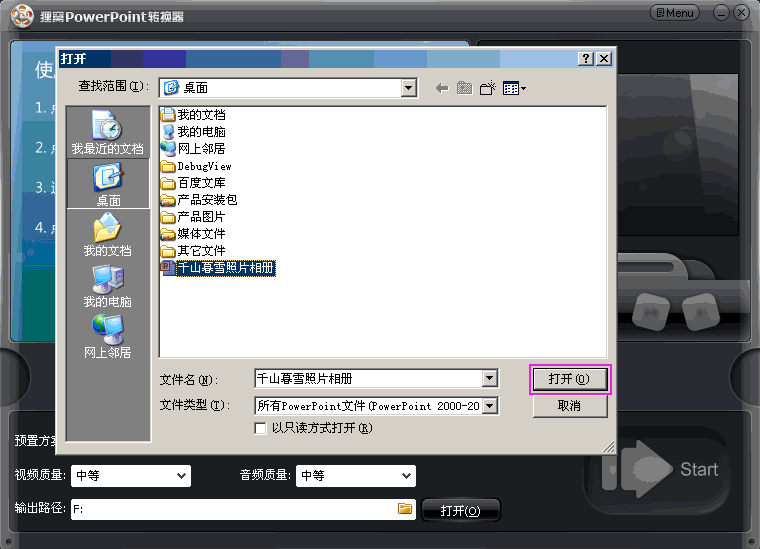Select 我的电脑 shortcut in places bar
The height and width of the screenshot is (549, 760).
coord(107,286)
